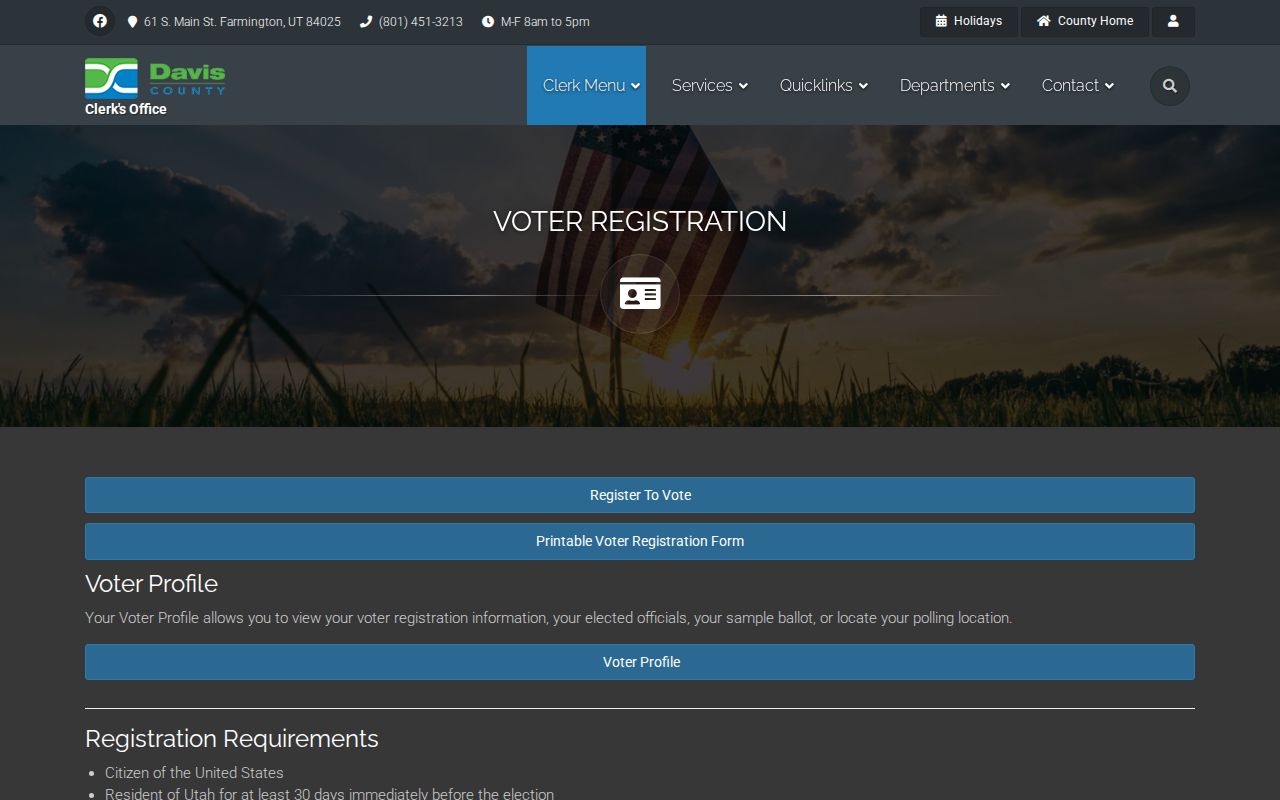Screen dimensions: 1280x800
Task: Click the ID card icon under Voter Registration
Action: [x=640, y=294]
